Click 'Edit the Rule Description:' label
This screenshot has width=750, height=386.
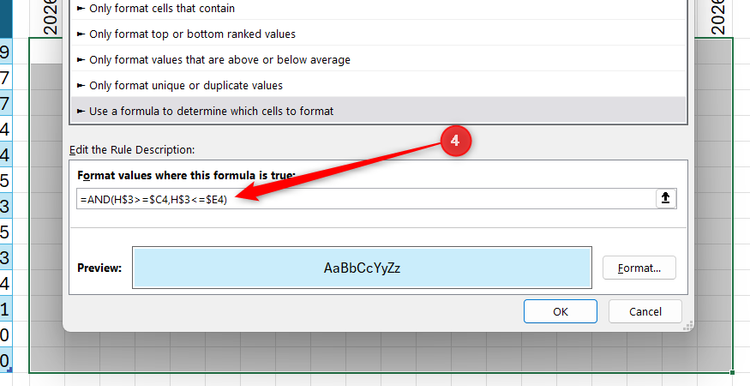[132, 150]
